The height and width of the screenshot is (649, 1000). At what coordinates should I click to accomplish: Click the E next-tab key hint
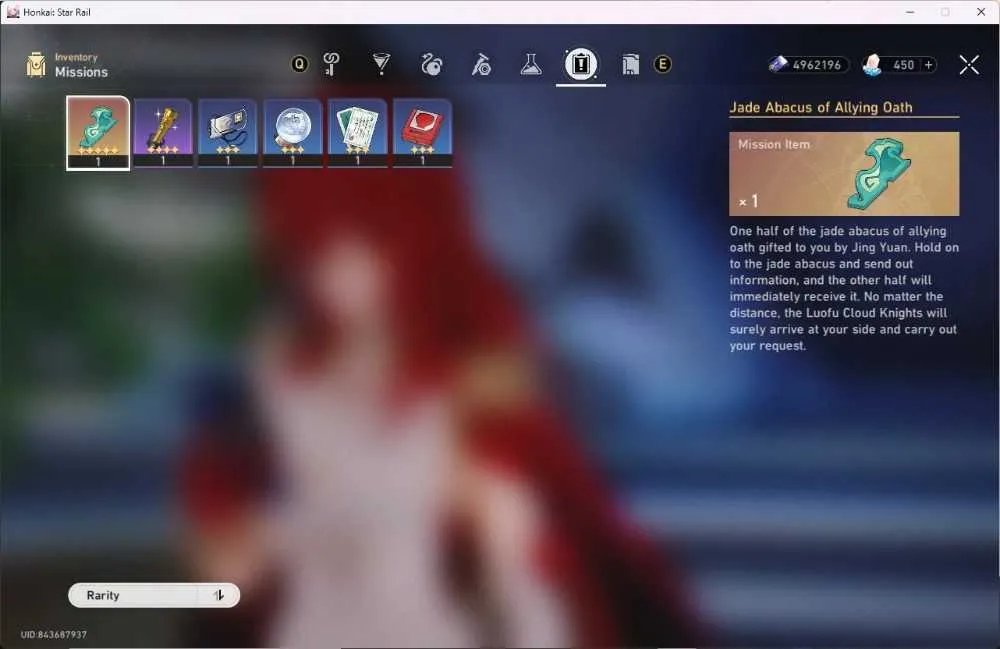(663, 64)
